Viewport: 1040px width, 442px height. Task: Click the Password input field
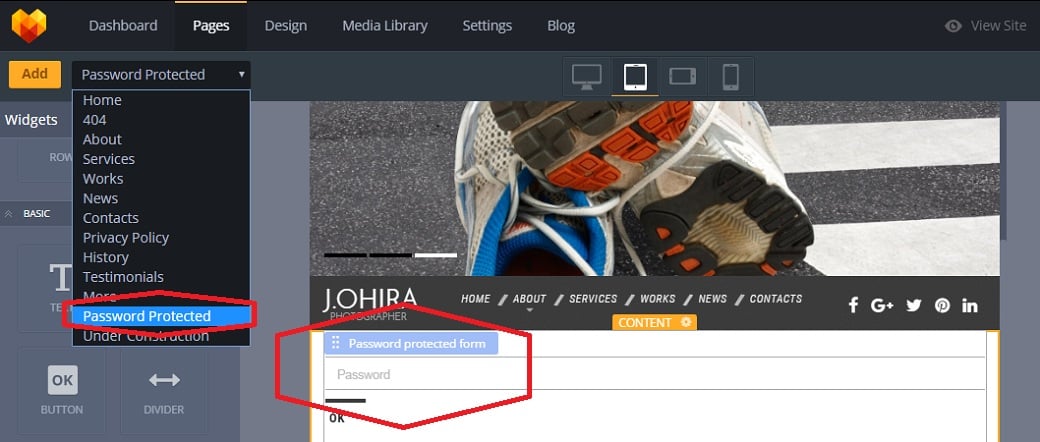point(655,374)
